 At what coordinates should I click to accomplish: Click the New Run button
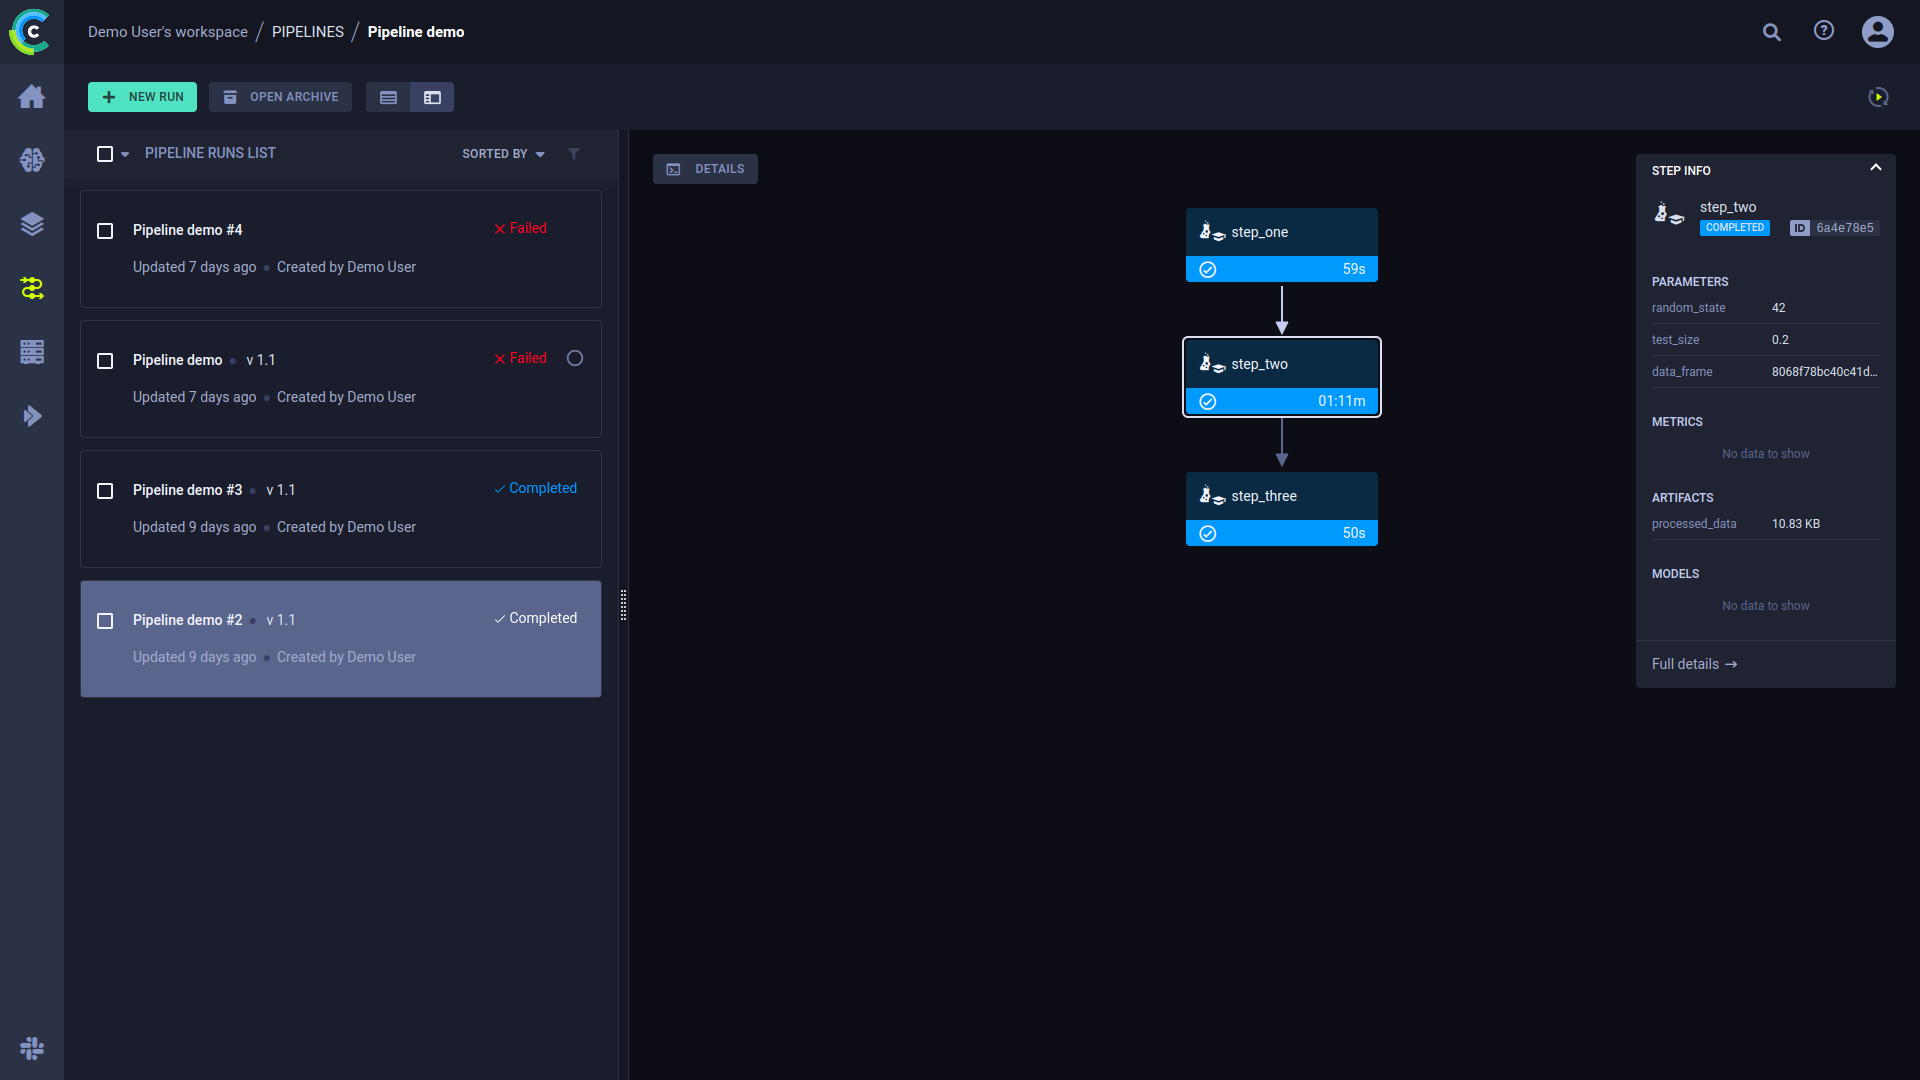coord(142,97)
